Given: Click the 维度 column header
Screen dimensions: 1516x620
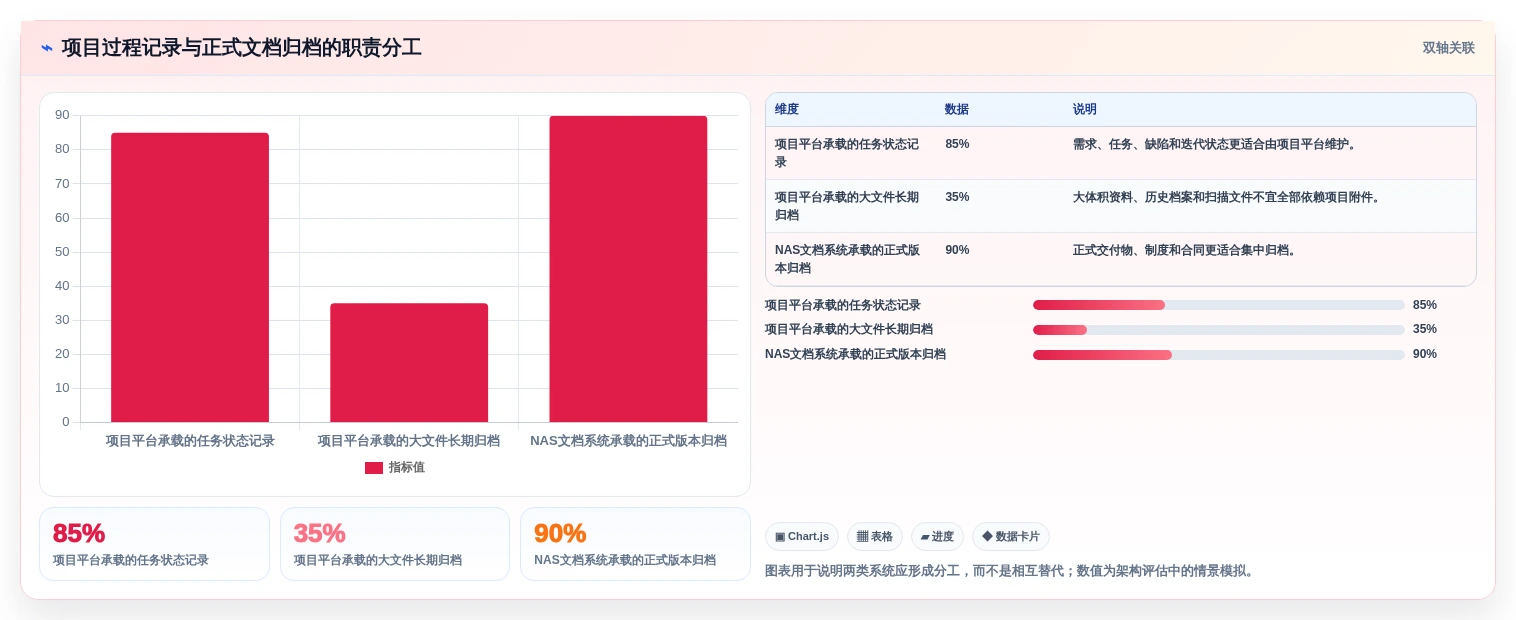Looking at the screenshot, I should 787,109.
